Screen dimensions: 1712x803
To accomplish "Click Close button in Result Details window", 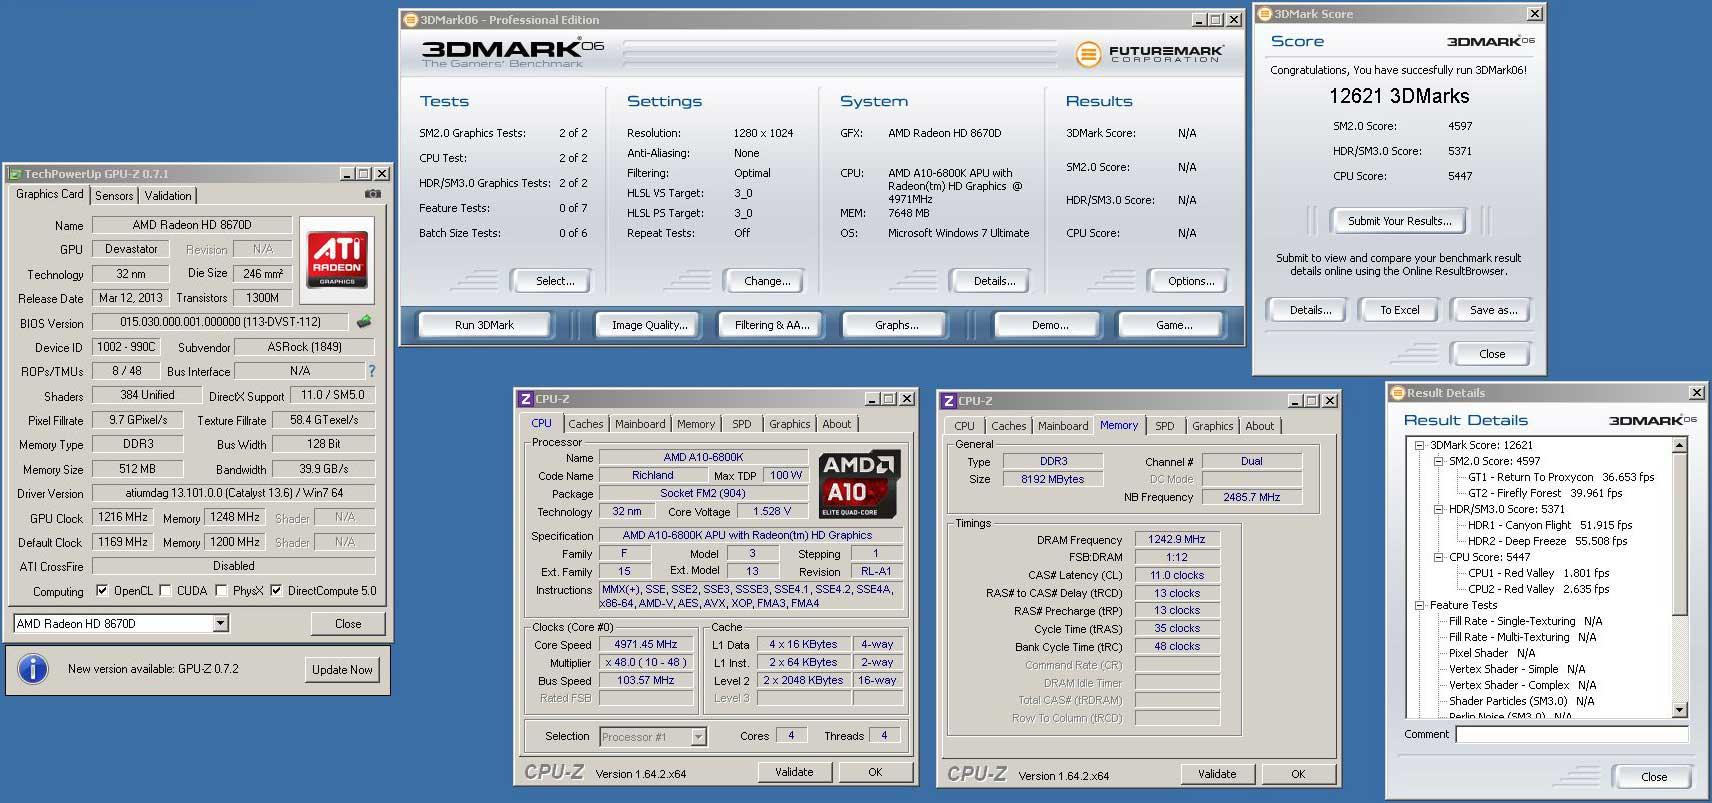I will pyautogui.click(x=1654, y=777).
